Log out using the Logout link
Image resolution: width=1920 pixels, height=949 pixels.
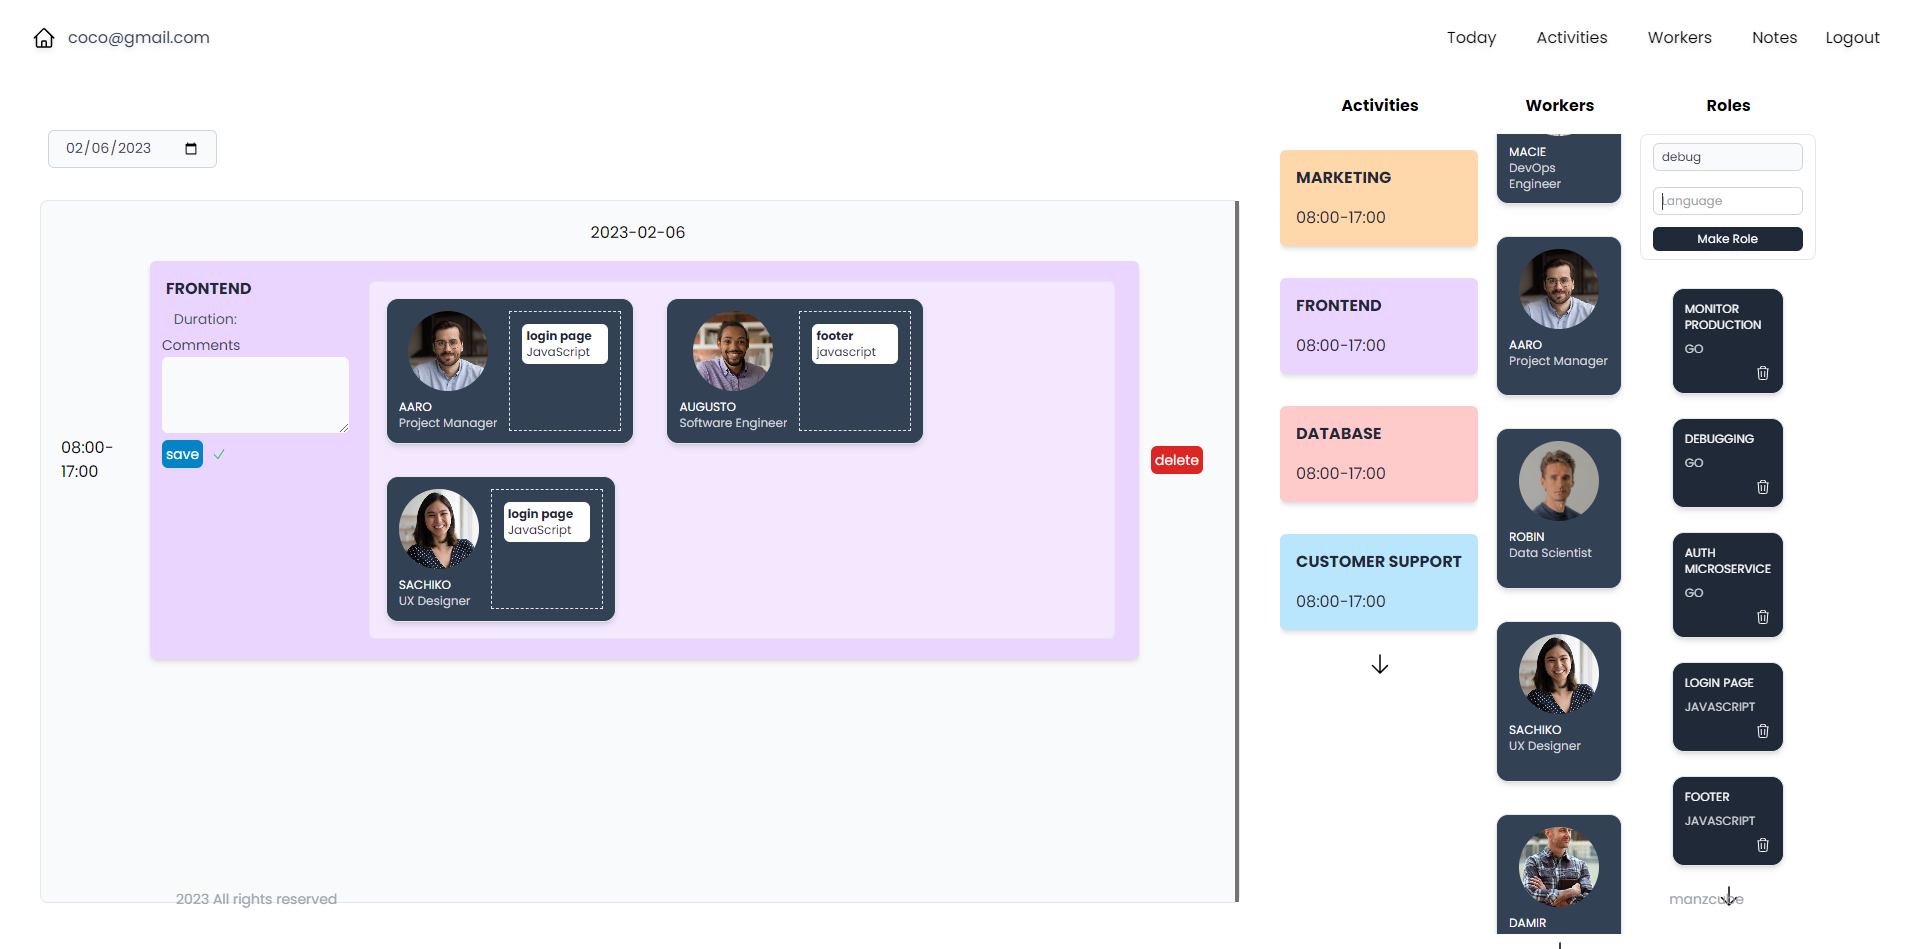pyautogui.click(x=1853, y=38)
